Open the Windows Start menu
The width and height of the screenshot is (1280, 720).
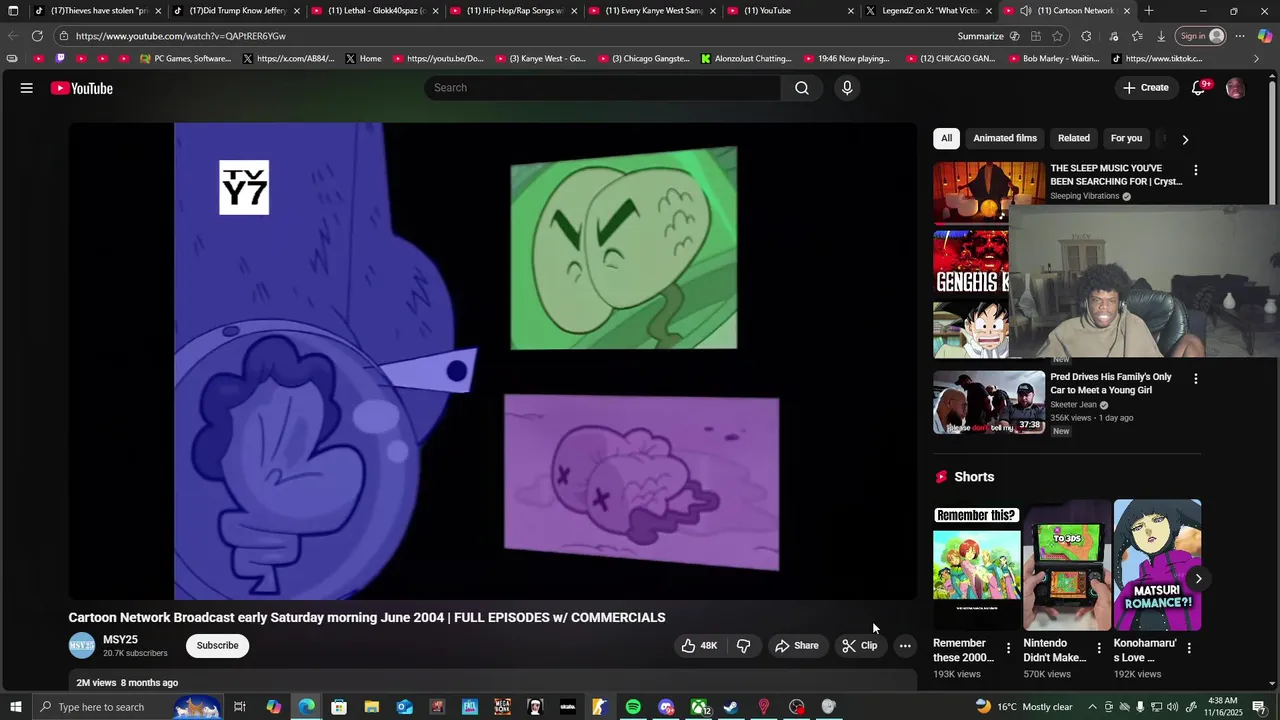click(15, 707)
